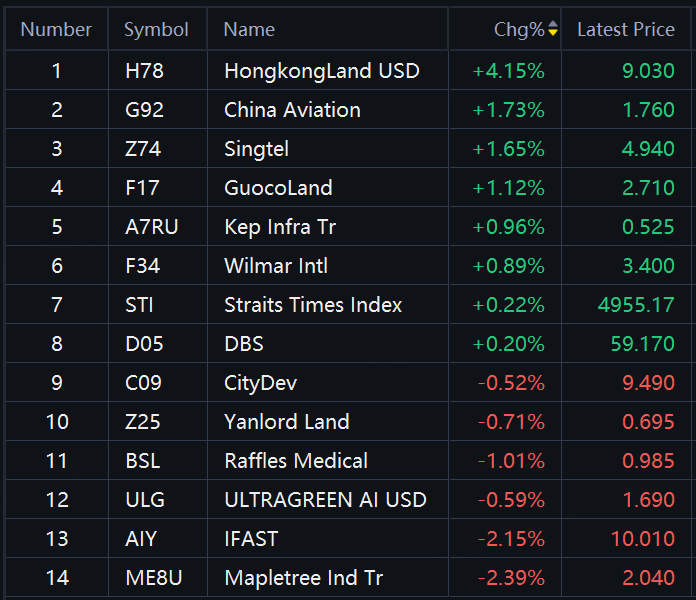Select Raffles Medical in the list
696x600 pixels.
tap(296, 461)
